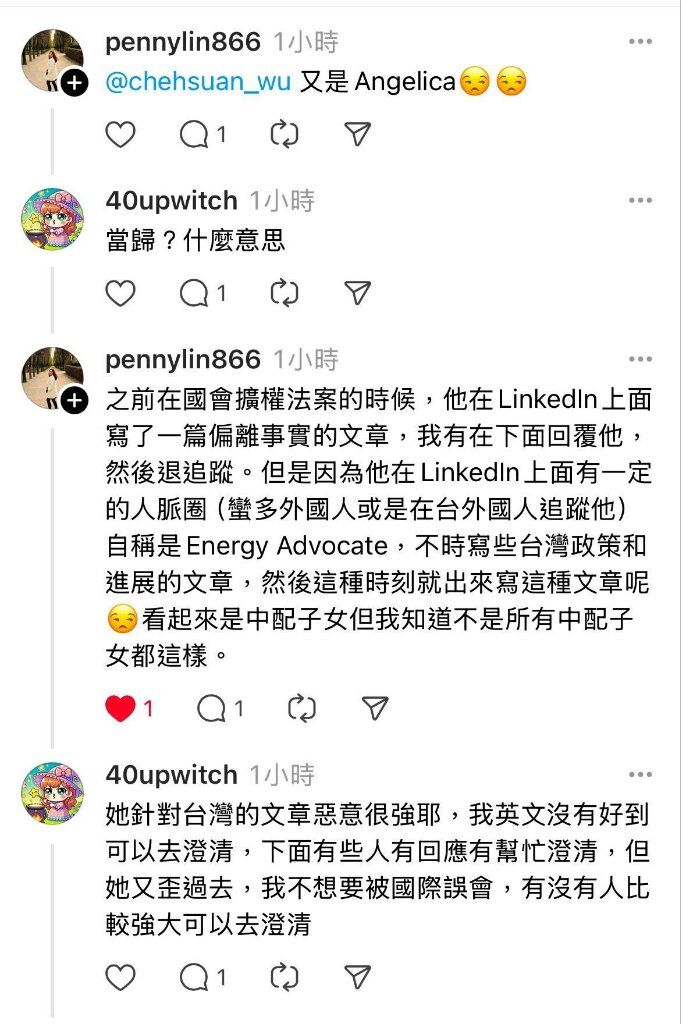Viewport: 681px width, 1024px height.
Task: Repost 40upwitch's 當歸 comment
Action: (285, 293)
